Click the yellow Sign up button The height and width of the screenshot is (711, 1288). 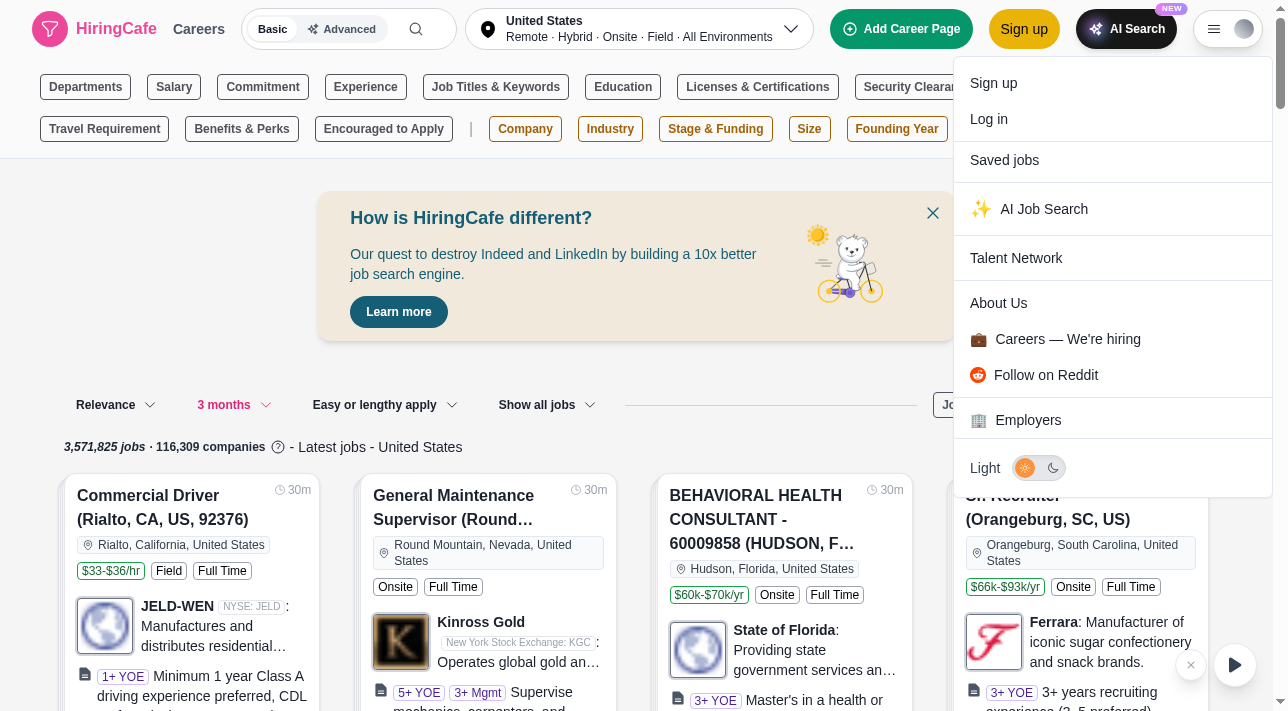(x=1024, y=29)
